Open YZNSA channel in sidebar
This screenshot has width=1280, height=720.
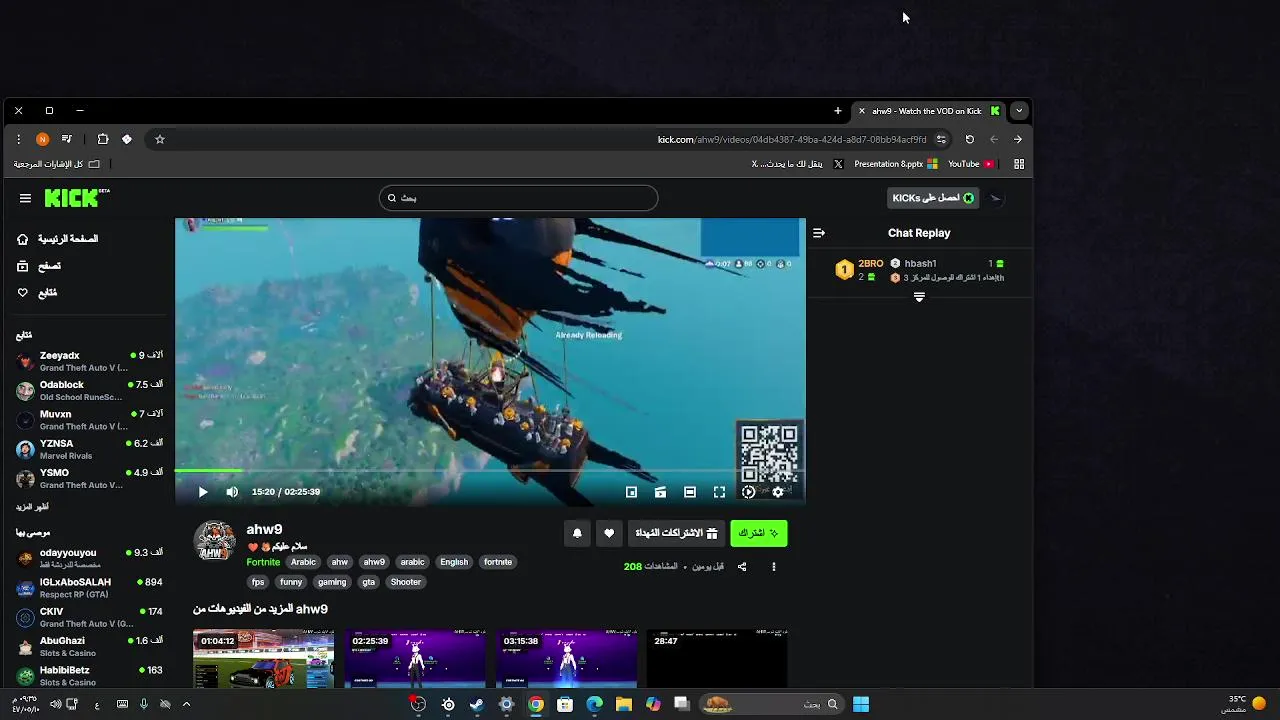(89, 449)
